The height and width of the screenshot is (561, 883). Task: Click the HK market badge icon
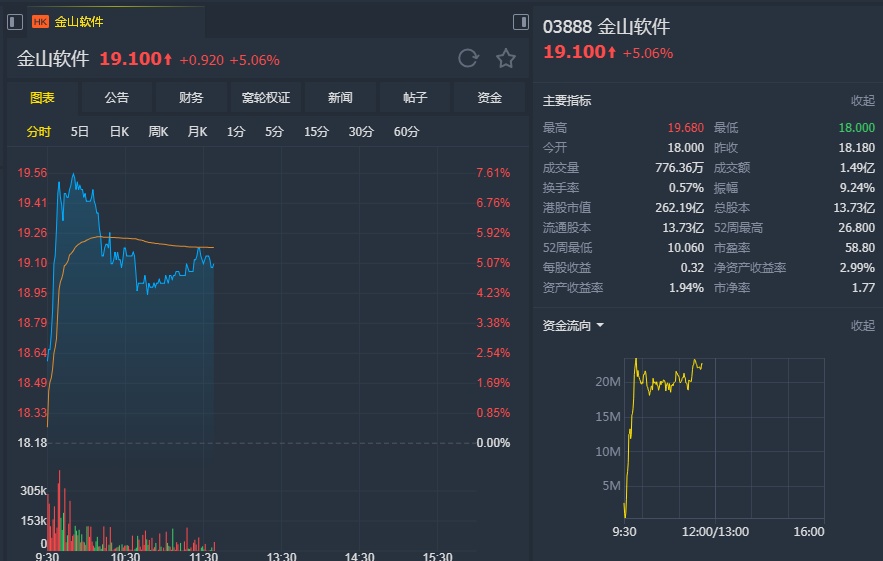pyautogui.click(x=40, y=21)
